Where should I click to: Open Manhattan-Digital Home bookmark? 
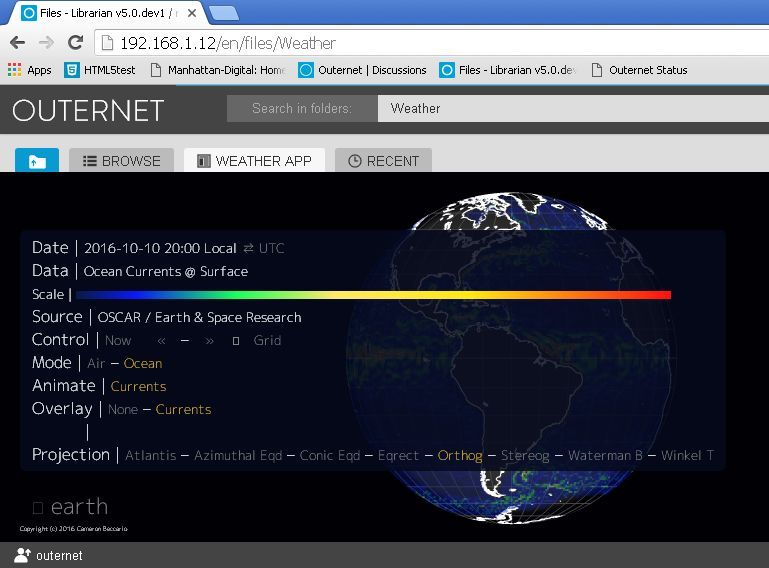pyautogui.click(x=218, y=70)
